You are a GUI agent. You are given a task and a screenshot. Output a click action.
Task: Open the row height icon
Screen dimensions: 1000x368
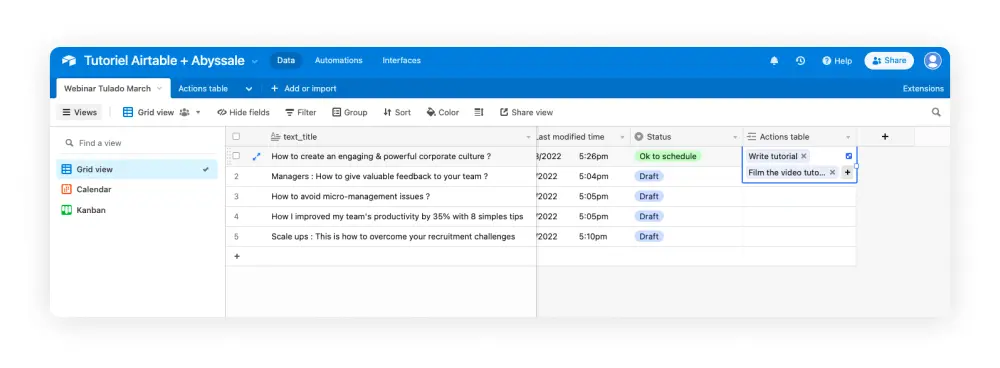(479, 112)
